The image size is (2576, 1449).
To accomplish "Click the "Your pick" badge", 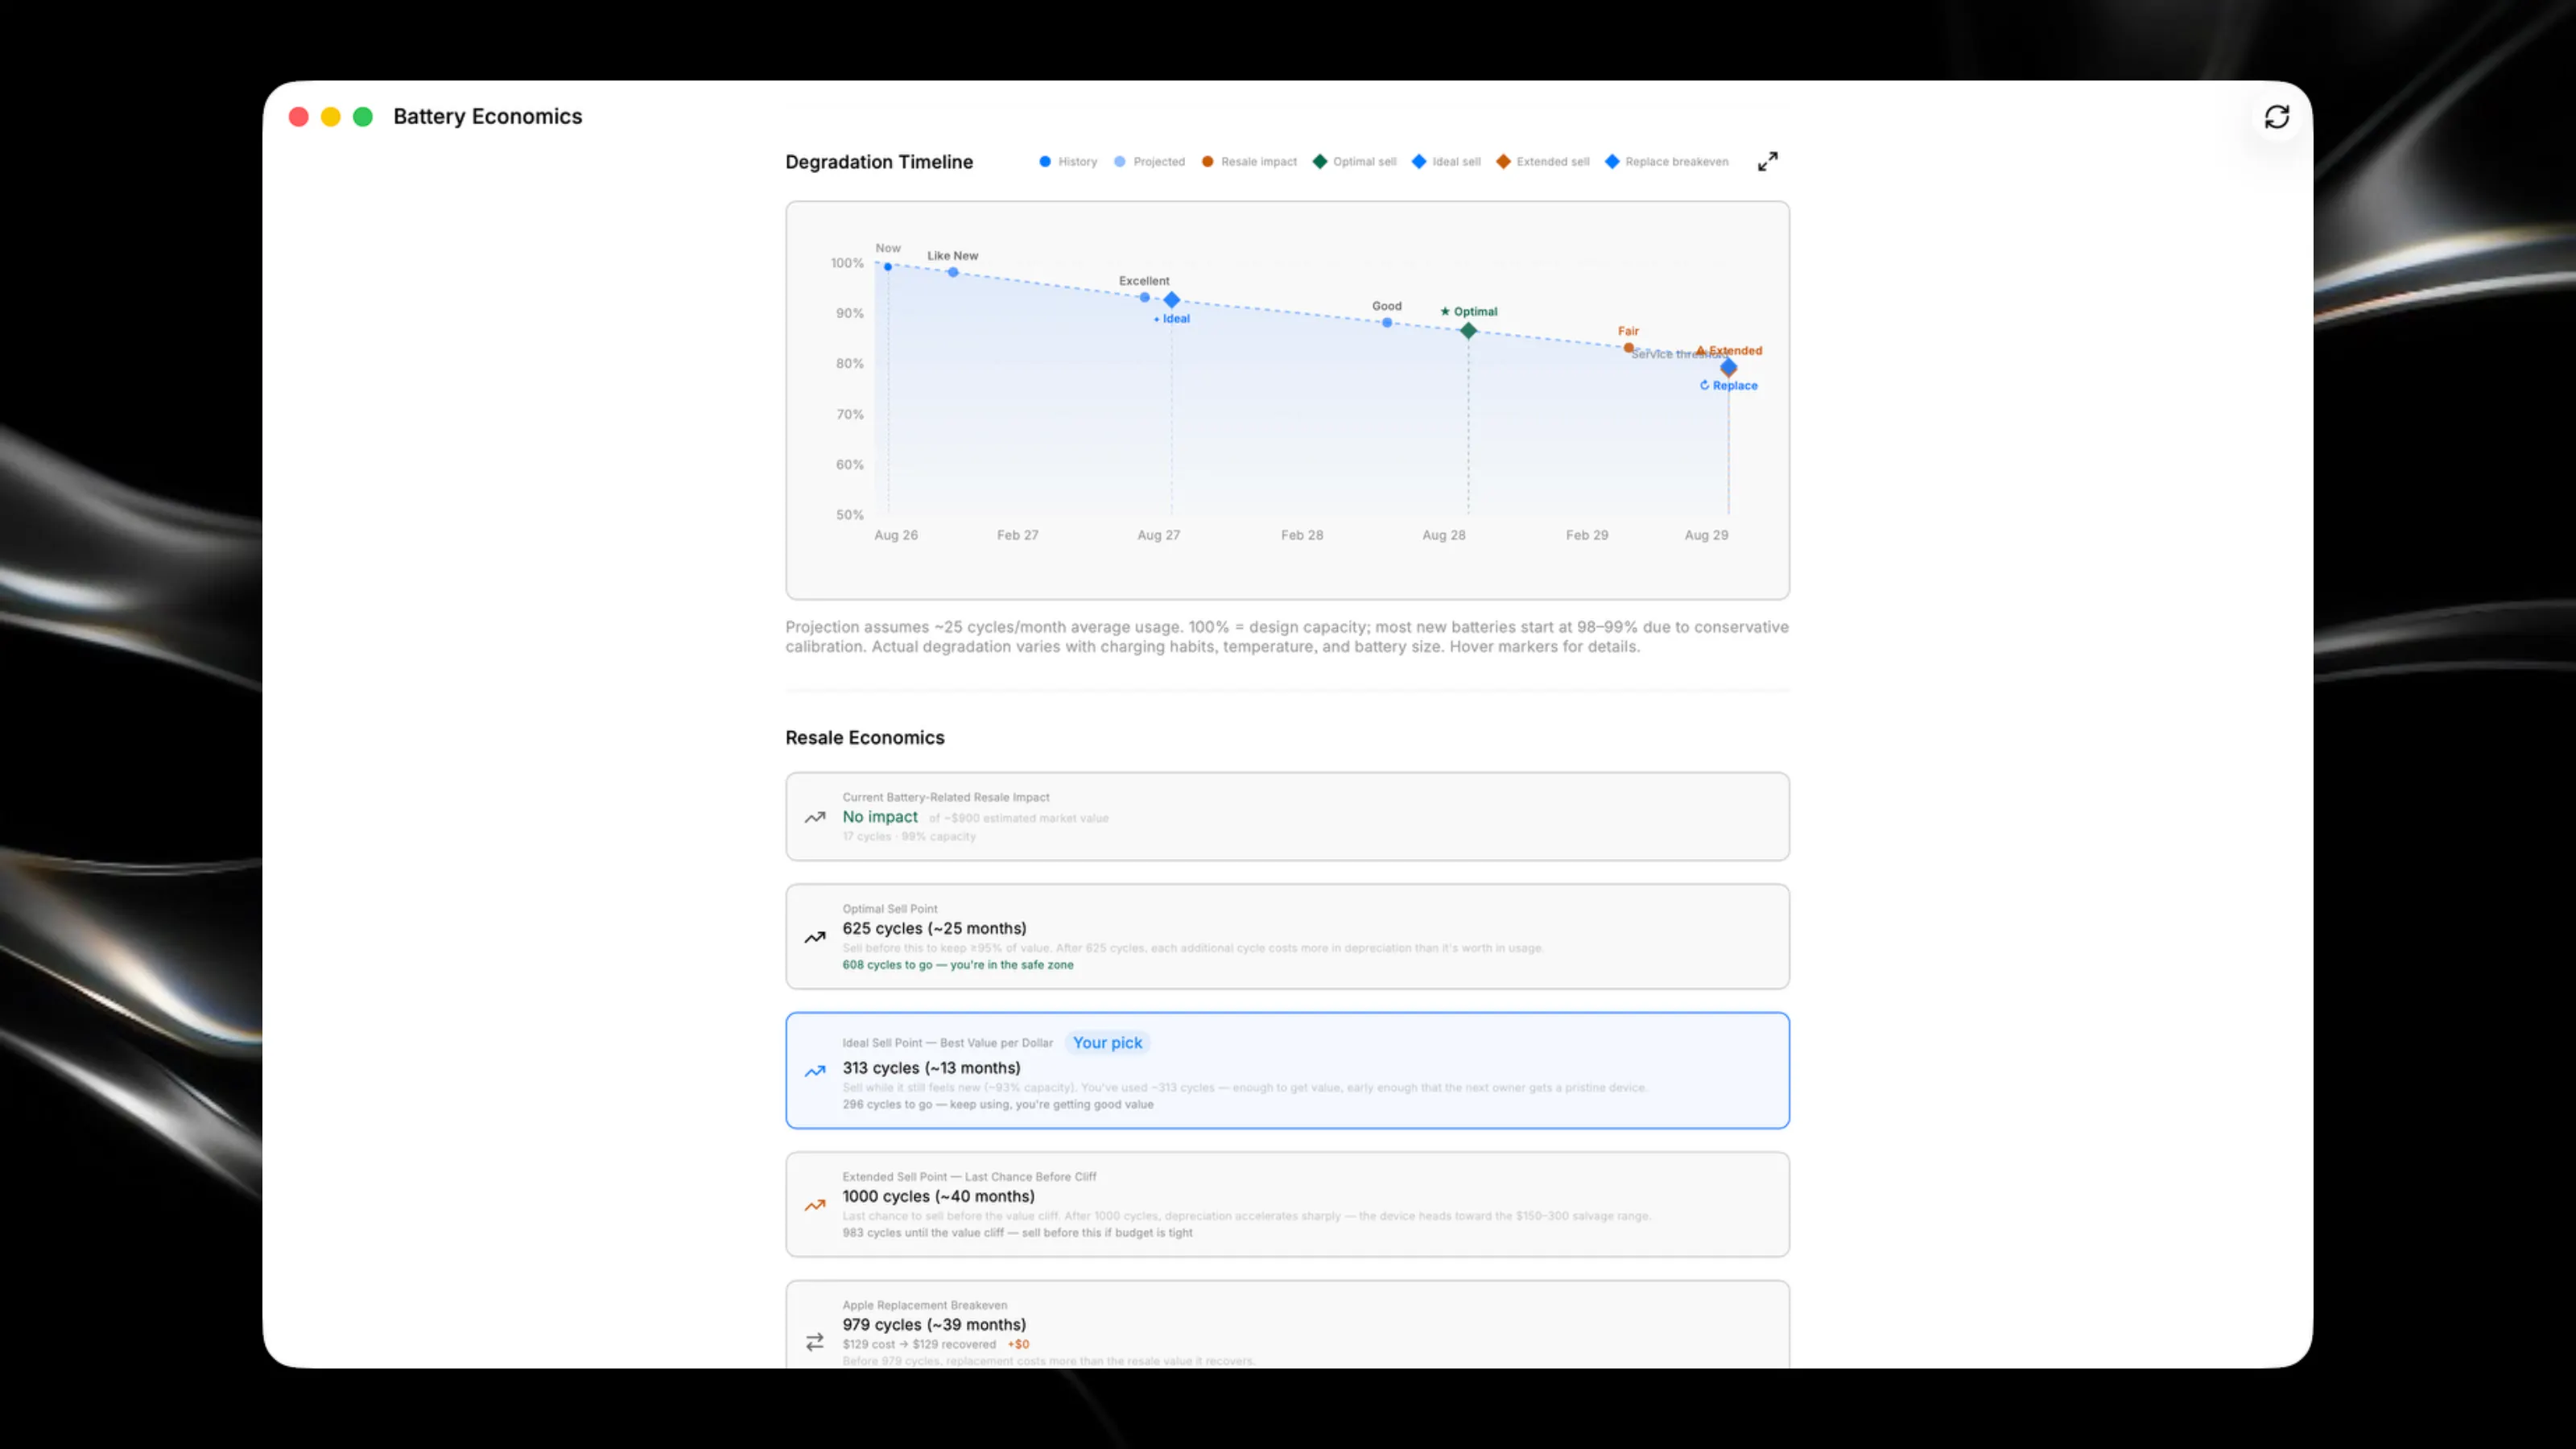I will [x=1107, y=1043].
